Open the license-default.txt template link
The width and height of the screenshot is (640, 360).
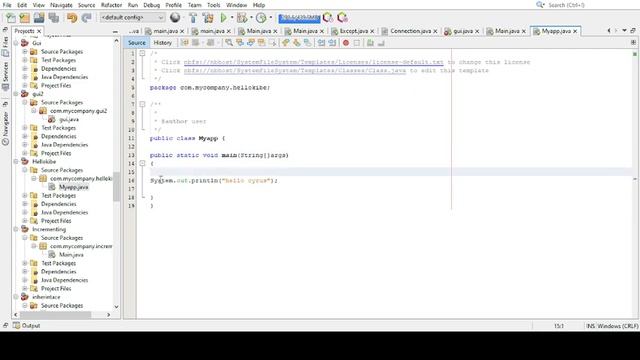point(313,62)
